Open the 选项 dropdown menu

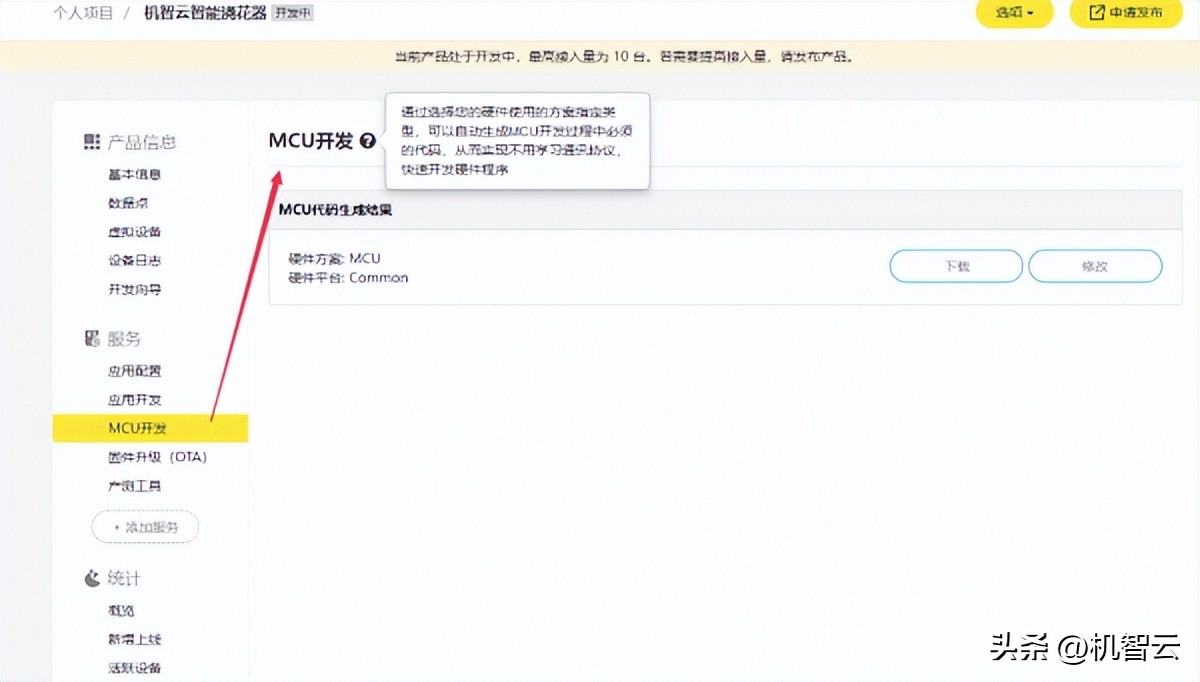pos(1013,14)
